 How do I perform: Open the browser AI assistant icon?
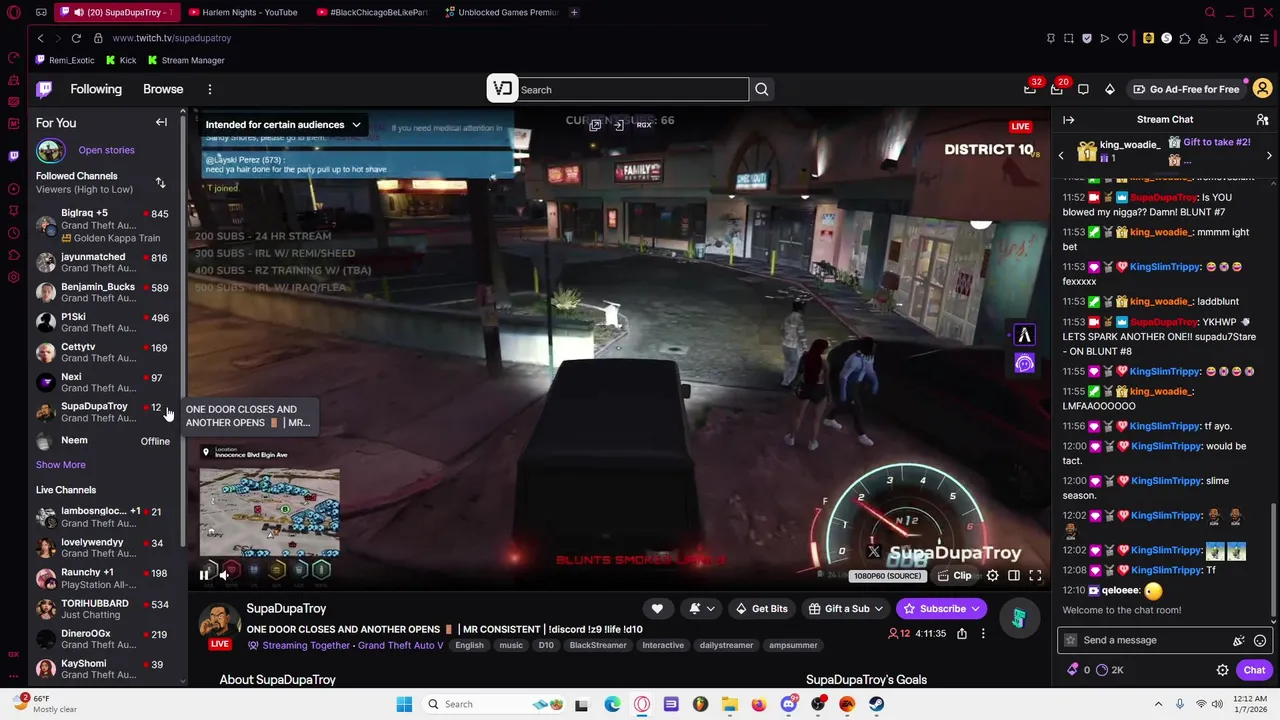(x=1242, y=38)
